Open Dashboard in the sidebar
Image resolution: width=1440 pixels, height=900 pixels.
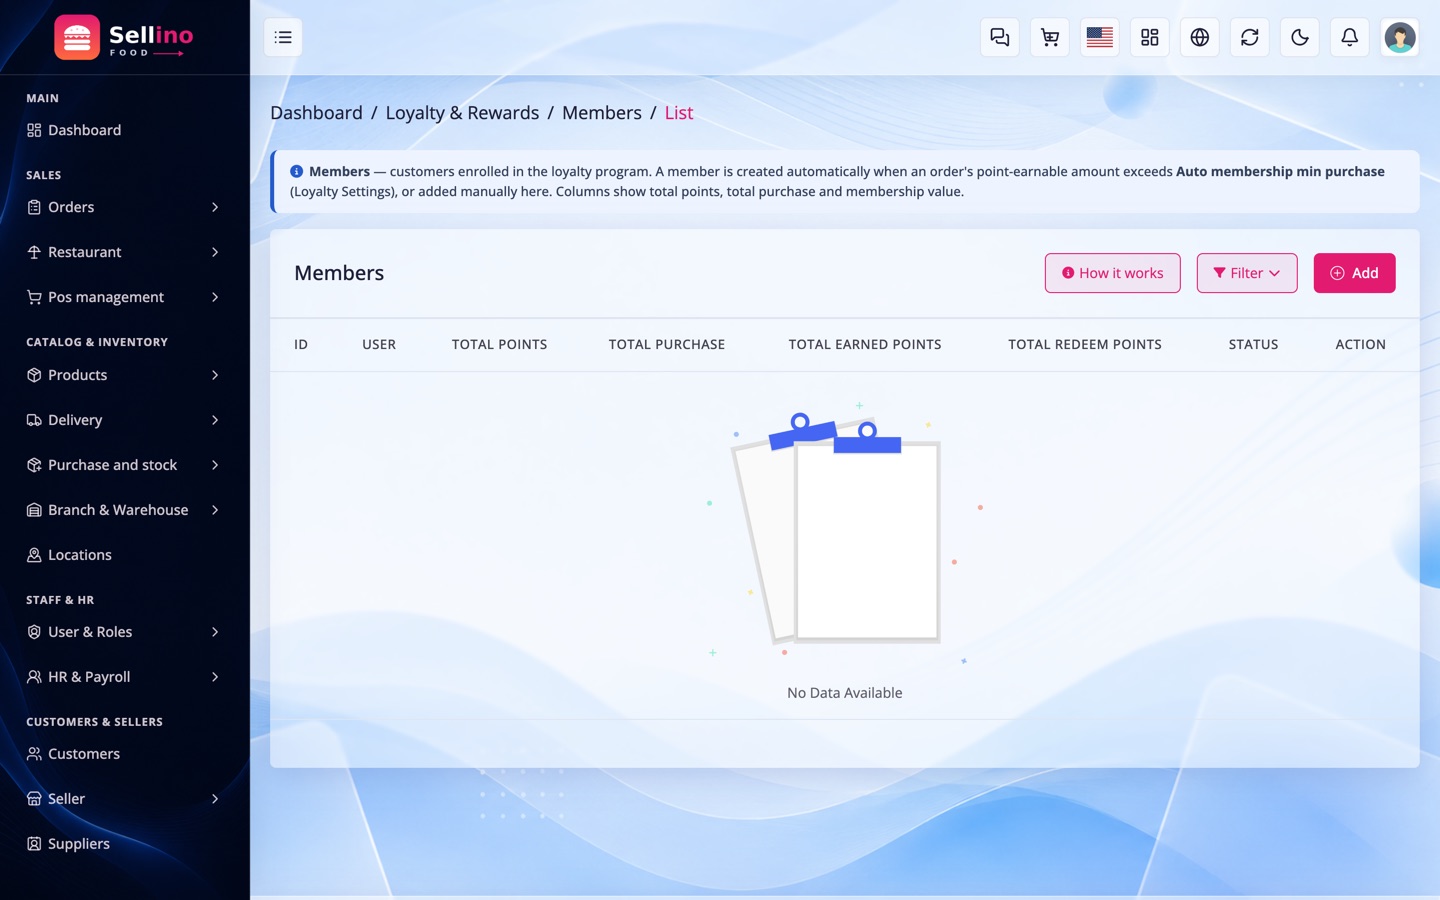point(124,130)
